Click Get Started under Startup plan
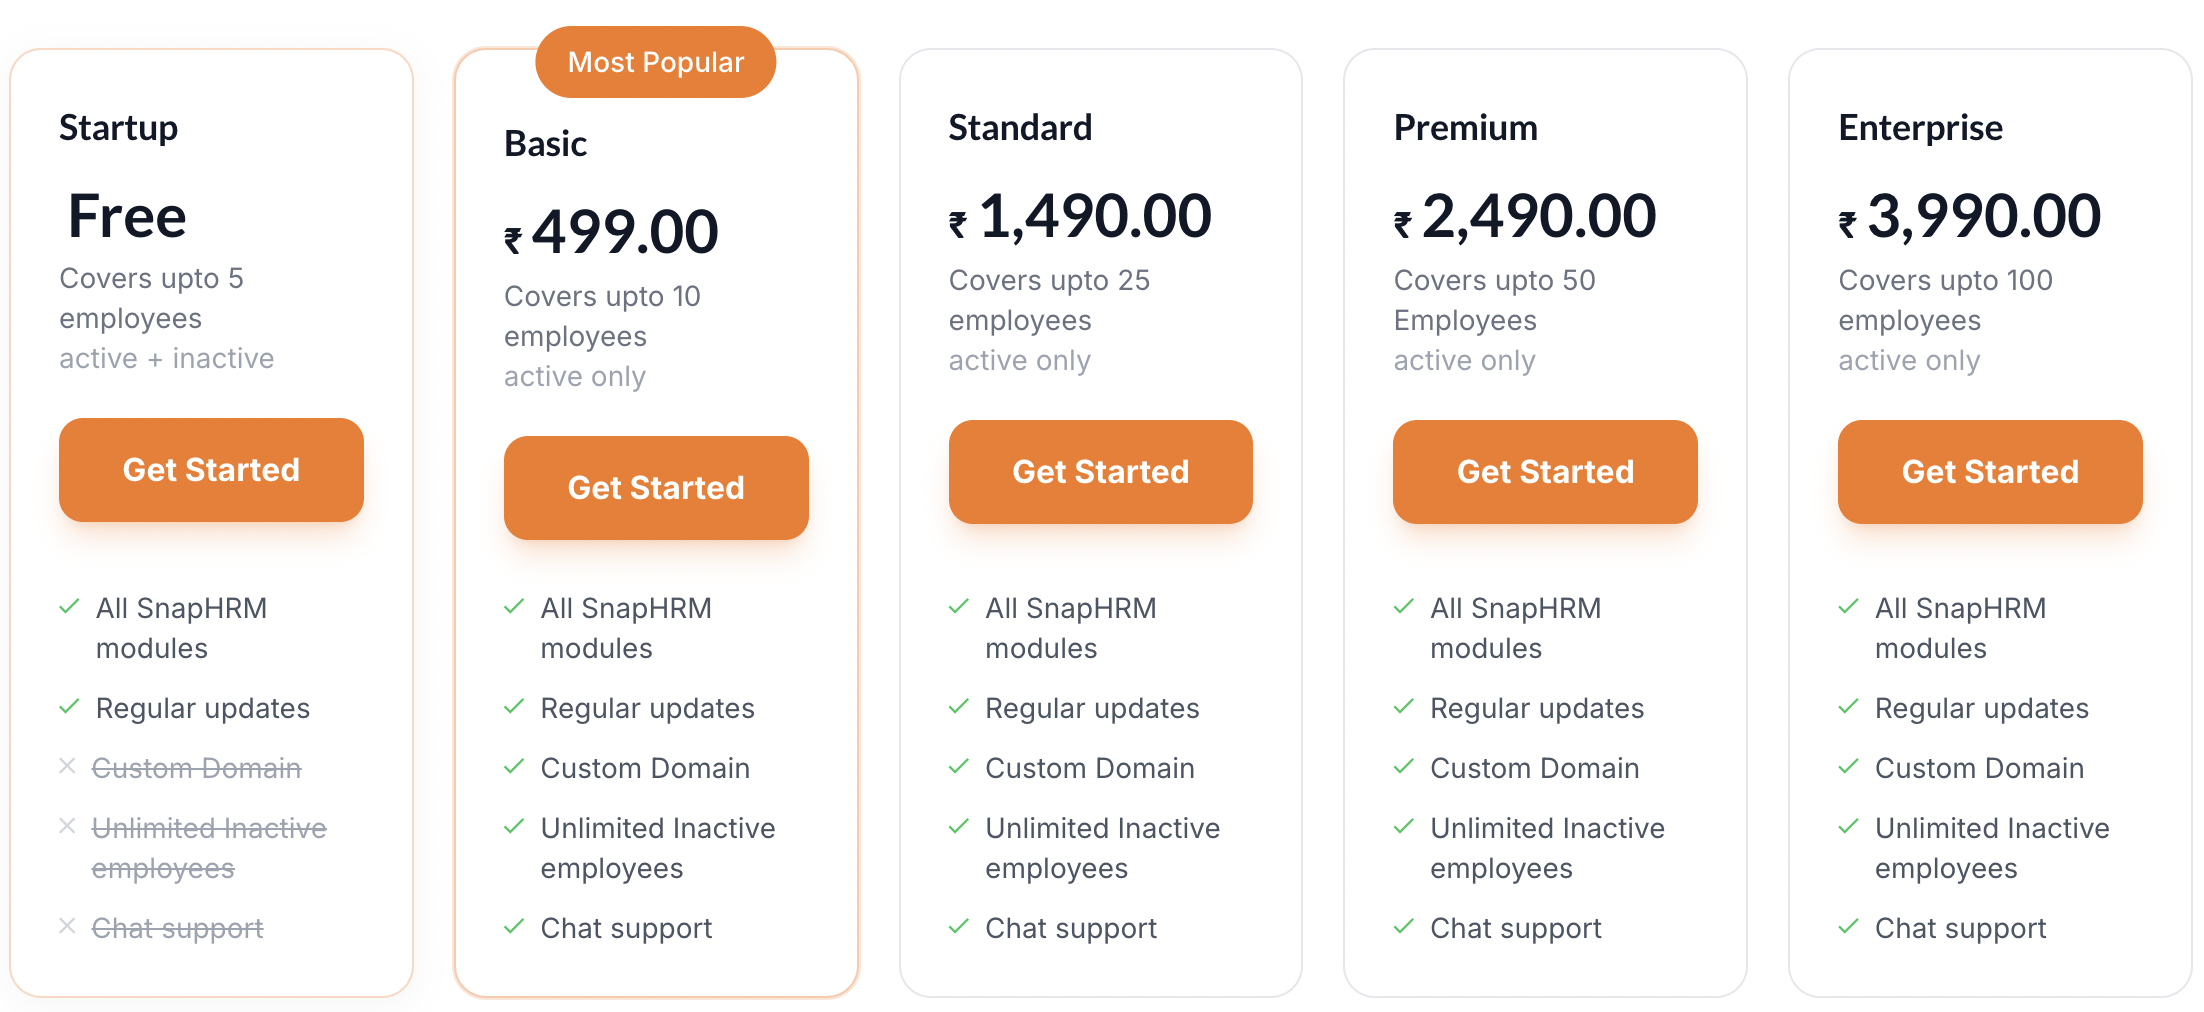 211,470
